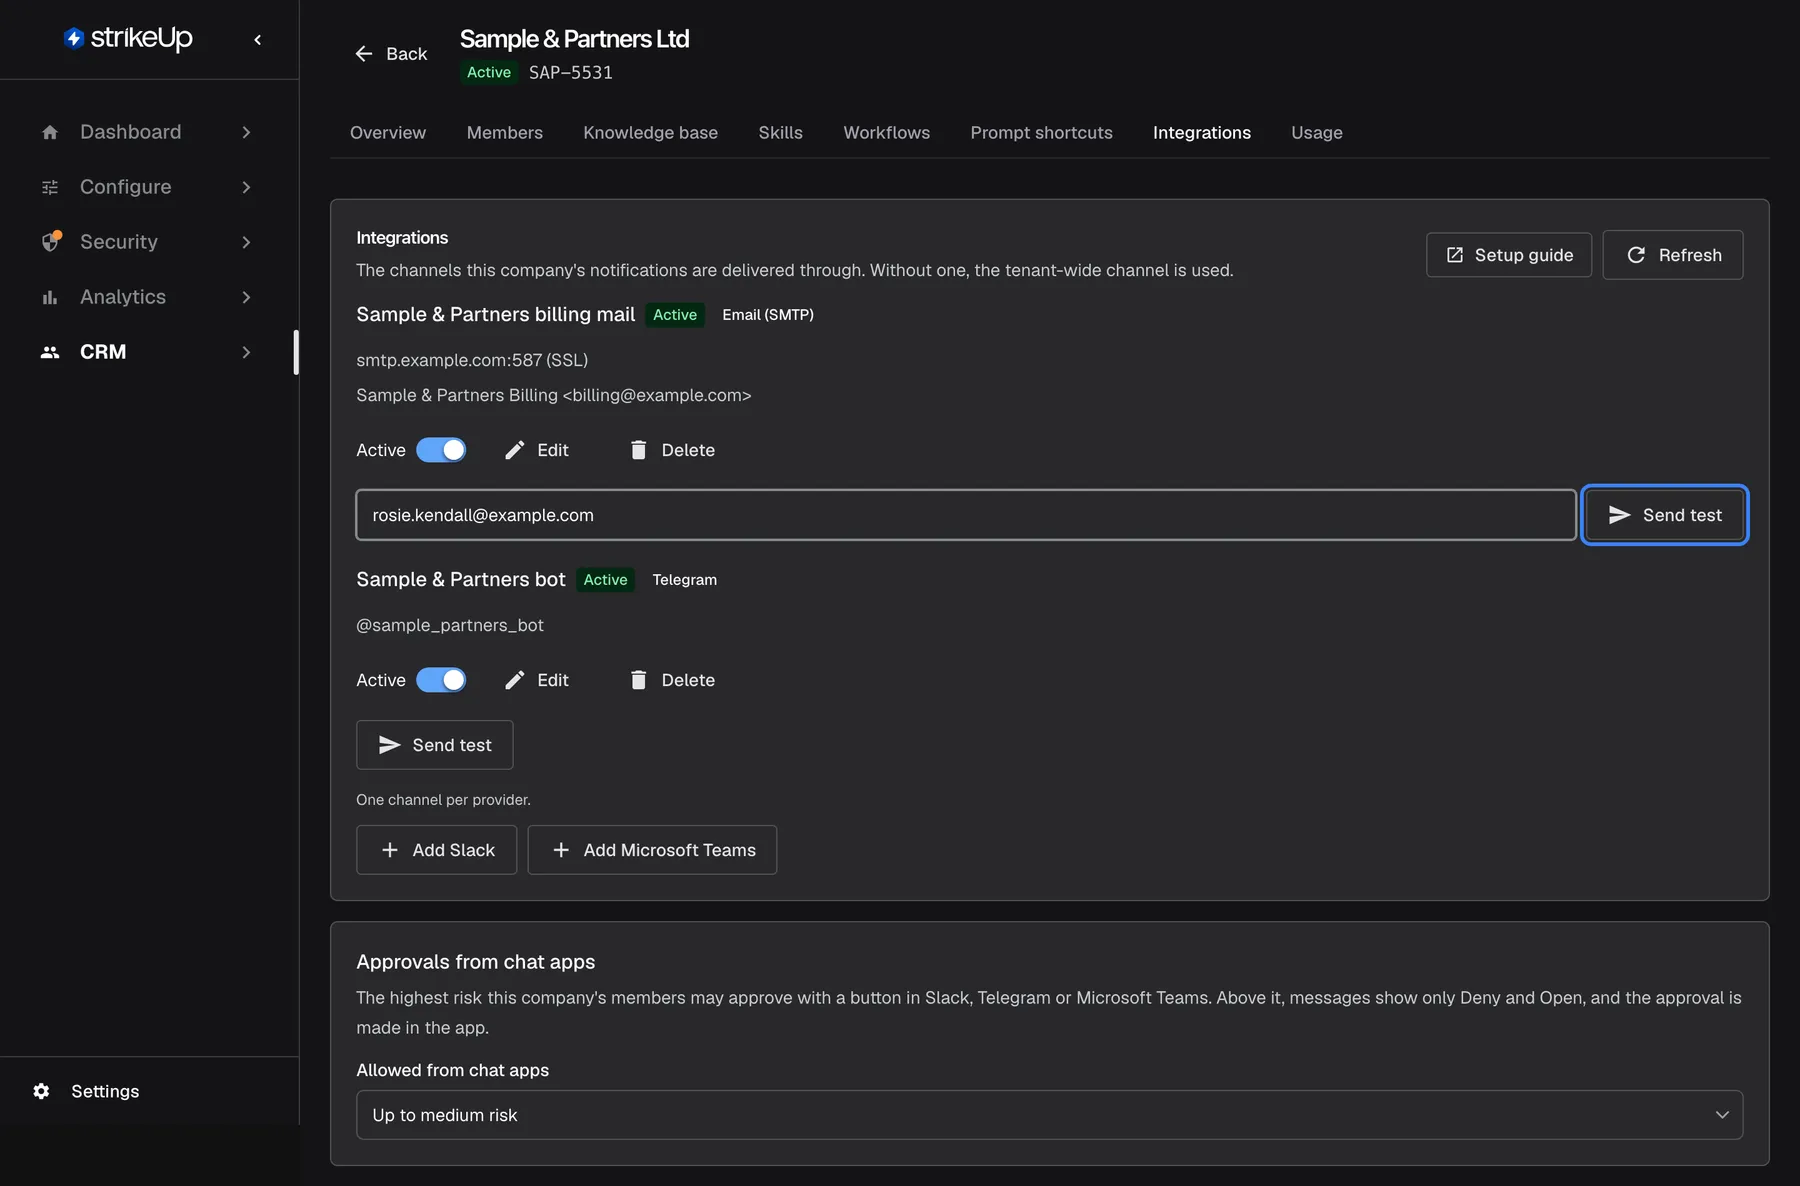Expand the Configure menu arrow

click(246, 187)
